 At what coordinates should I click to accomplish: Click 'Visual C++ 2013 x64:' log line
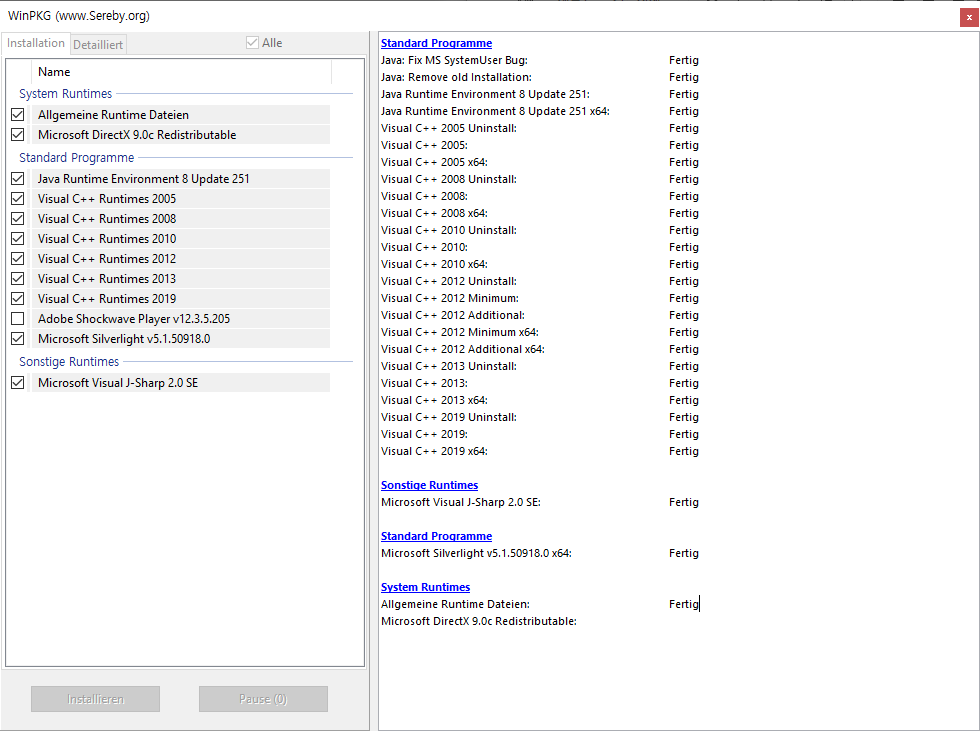click(x=434, y=400)
